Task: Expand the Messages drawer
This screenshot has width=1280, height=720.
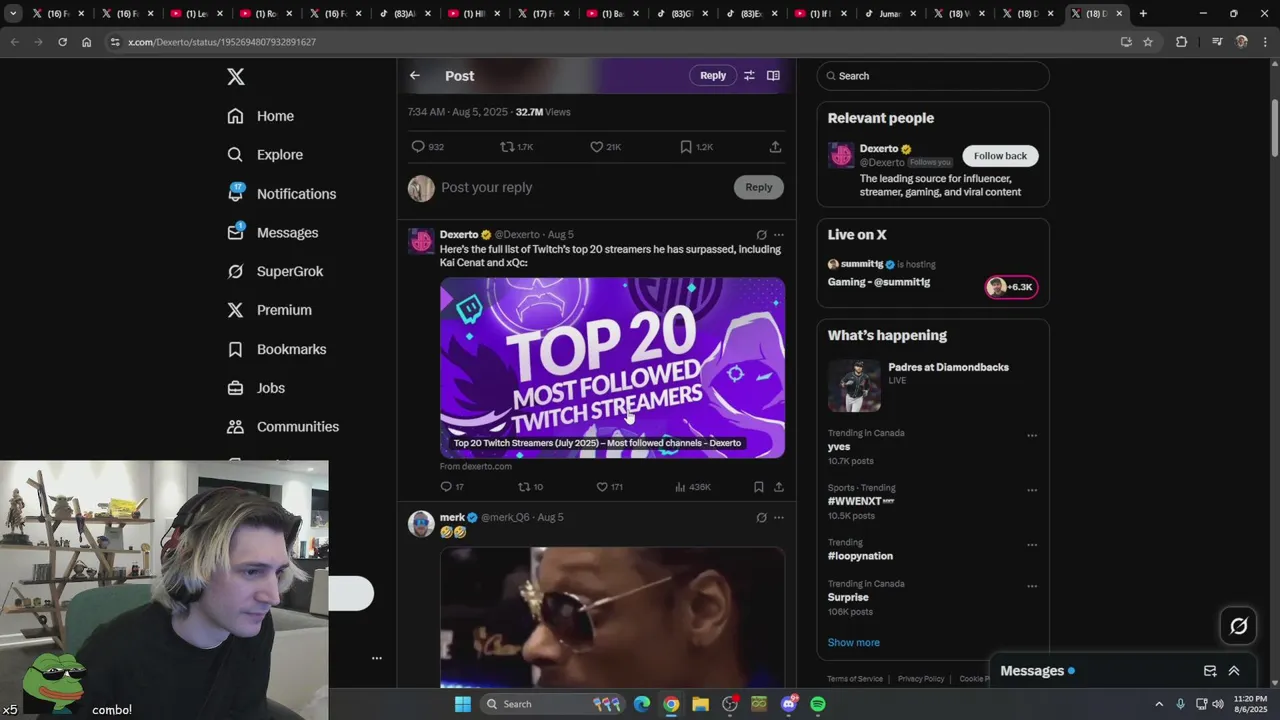Action: click(1234, 671)
